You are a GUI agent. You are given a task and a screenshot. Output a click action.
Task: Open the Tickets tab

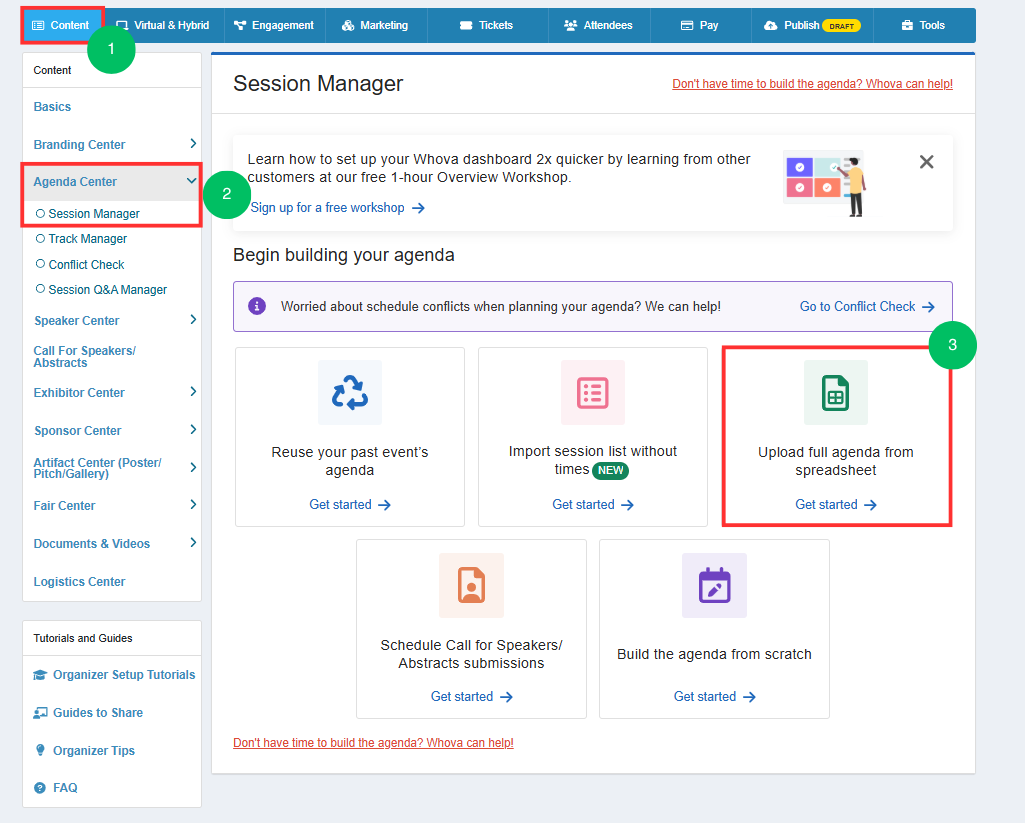coord(487,25)
